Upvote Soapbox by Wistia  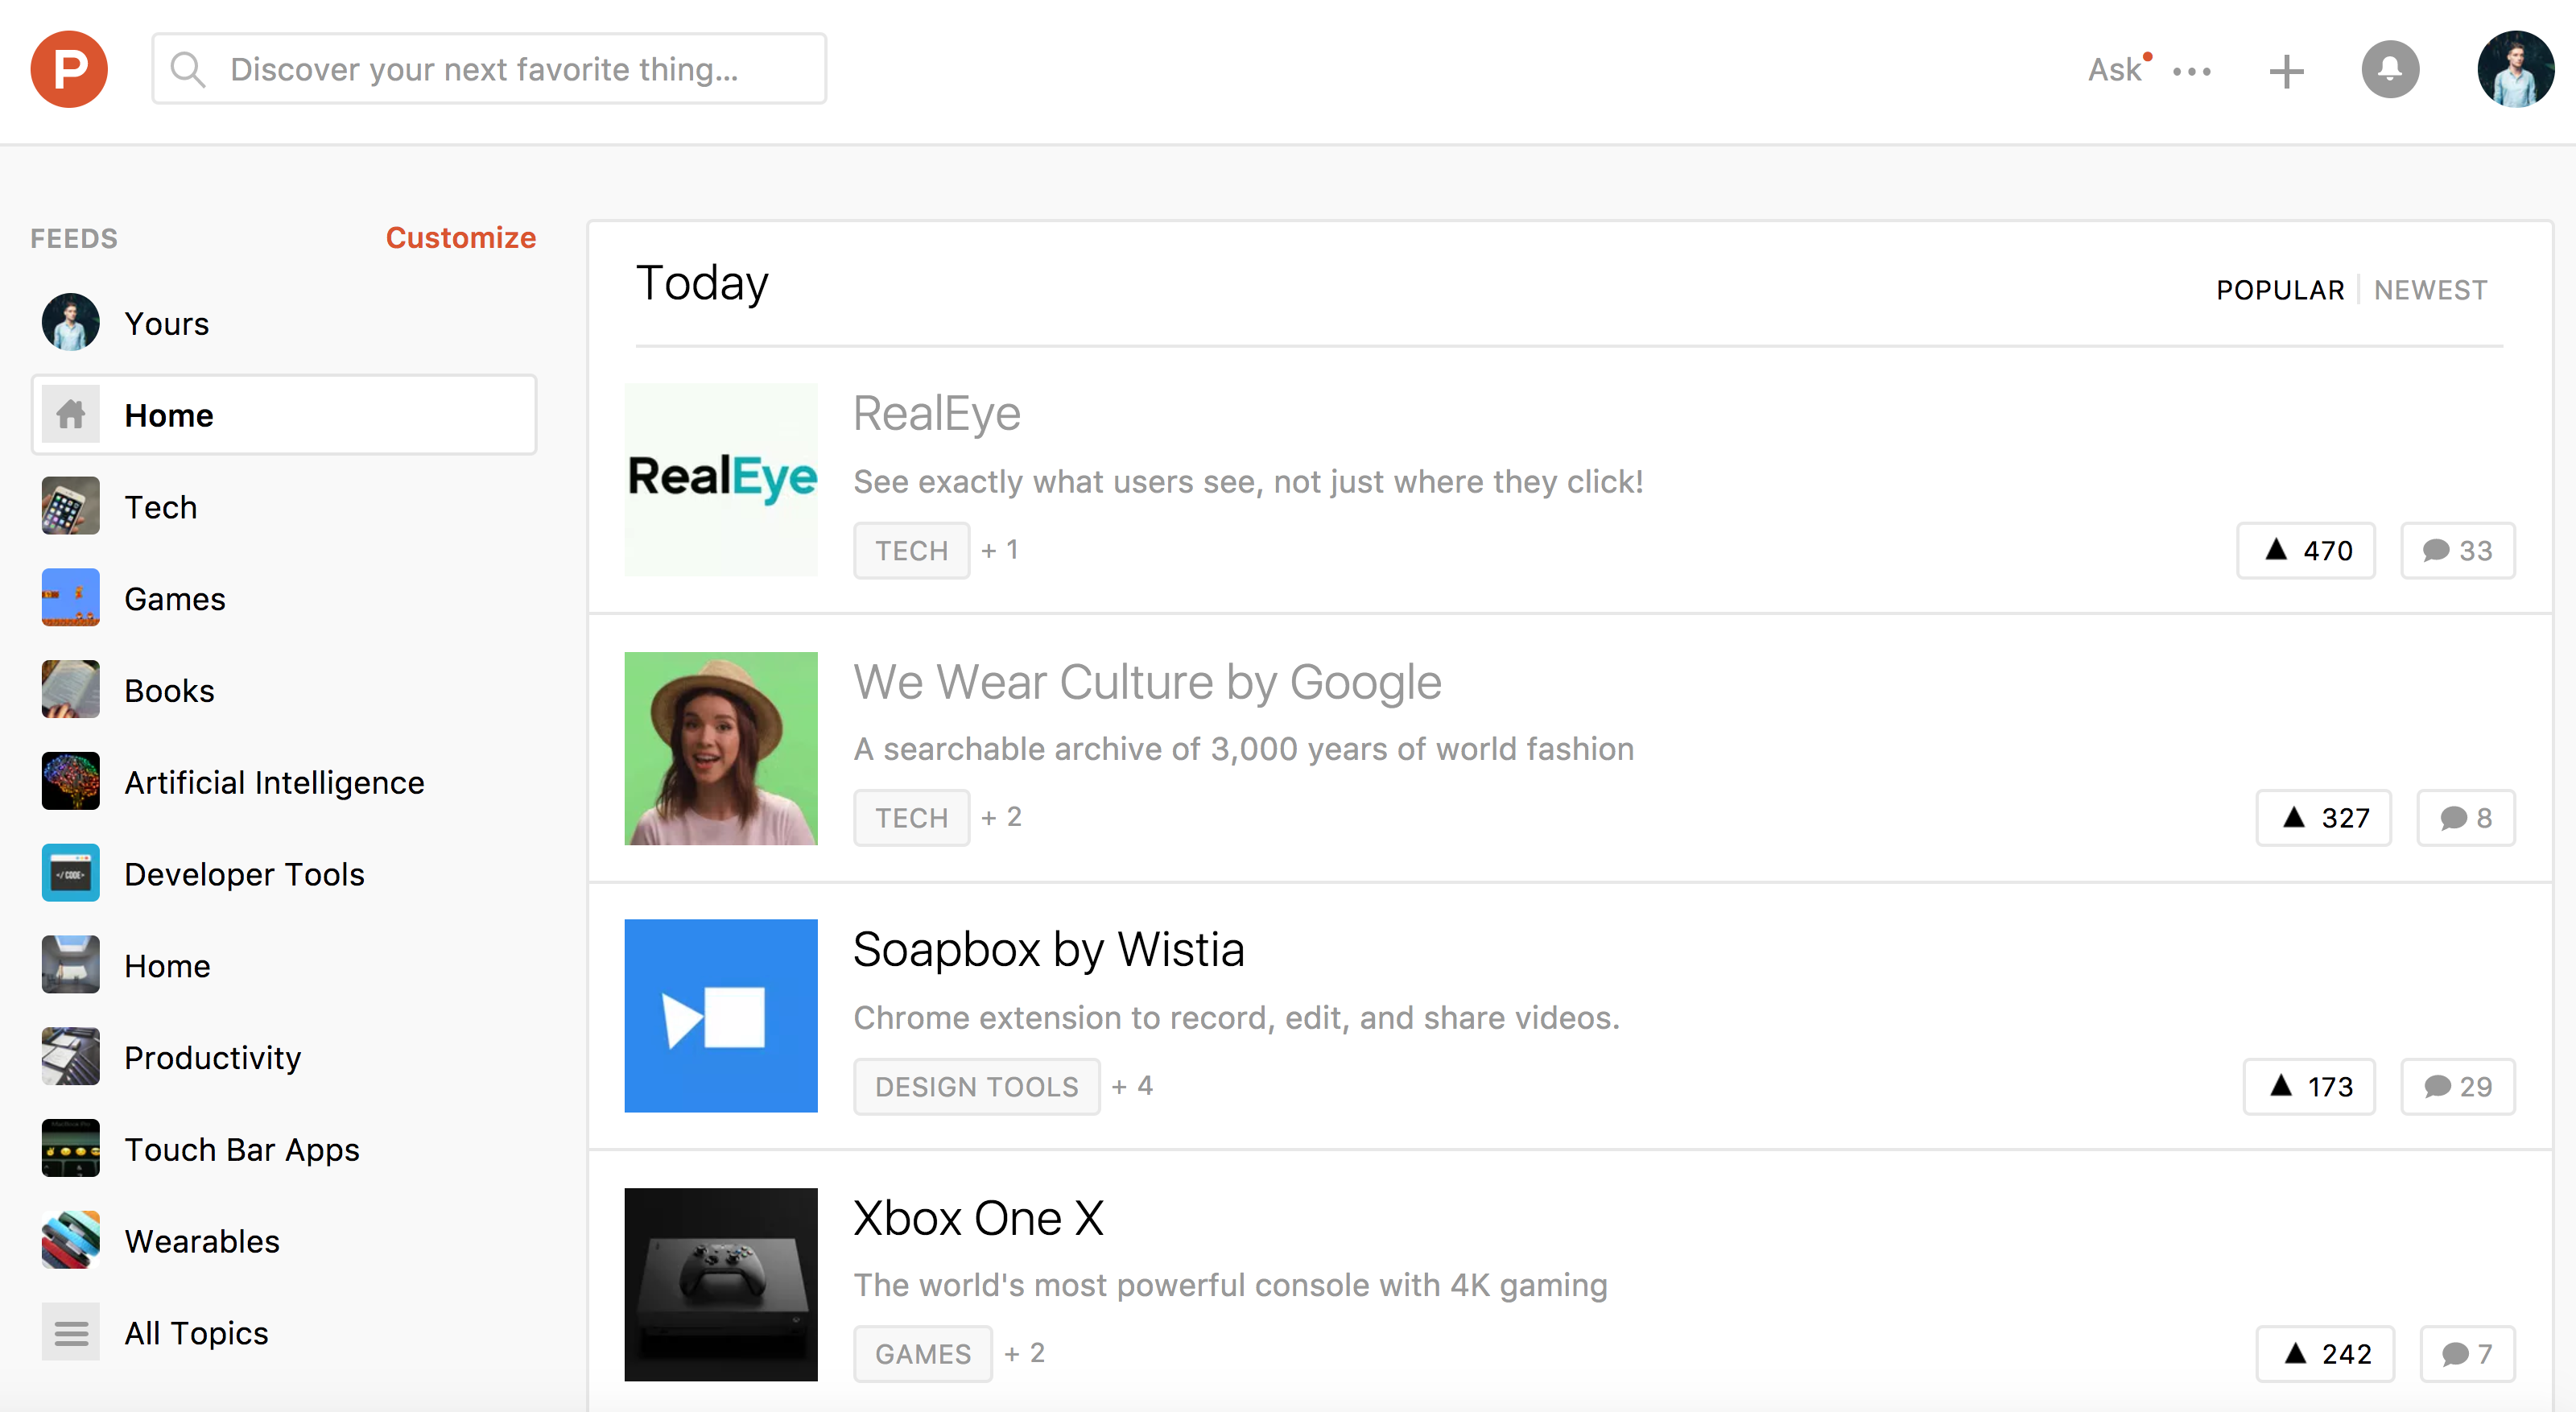2309,1086
